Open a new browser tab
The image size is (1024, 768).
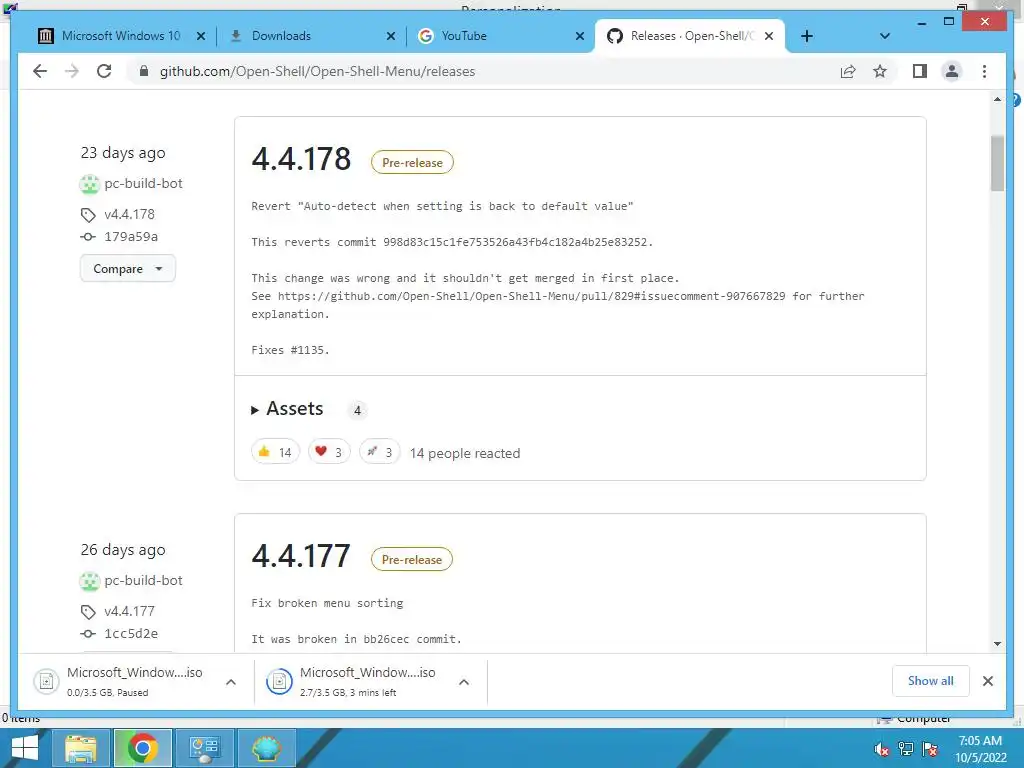tap(807, 36)
